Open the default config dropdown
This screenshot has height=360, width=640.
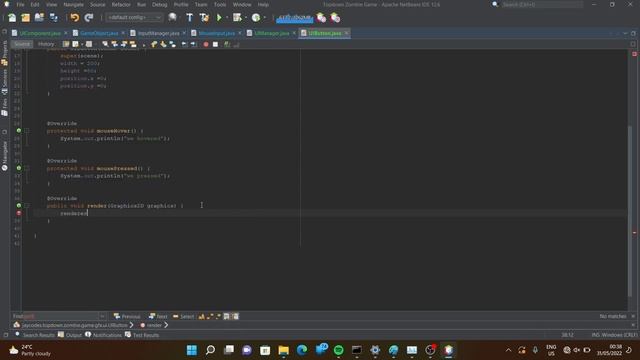134,18
